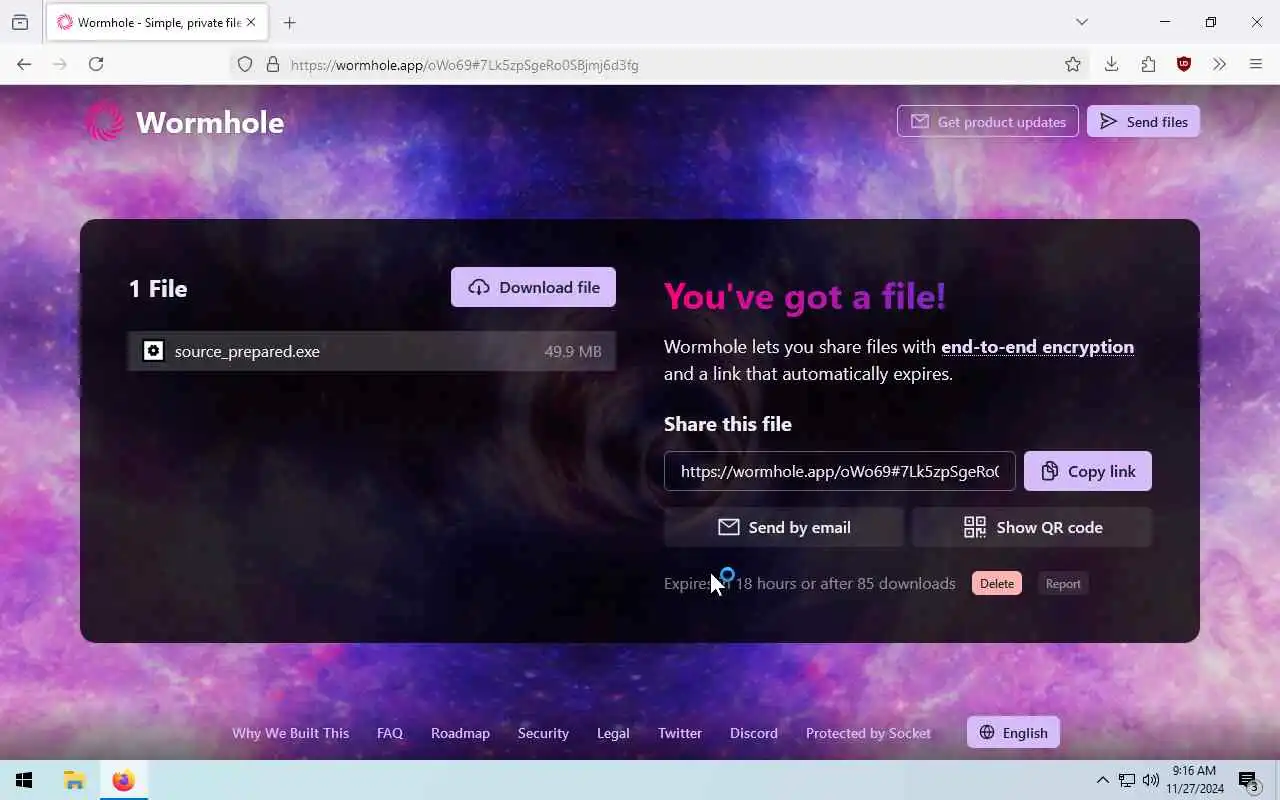Click the Get product updates button

click(988, 121)
